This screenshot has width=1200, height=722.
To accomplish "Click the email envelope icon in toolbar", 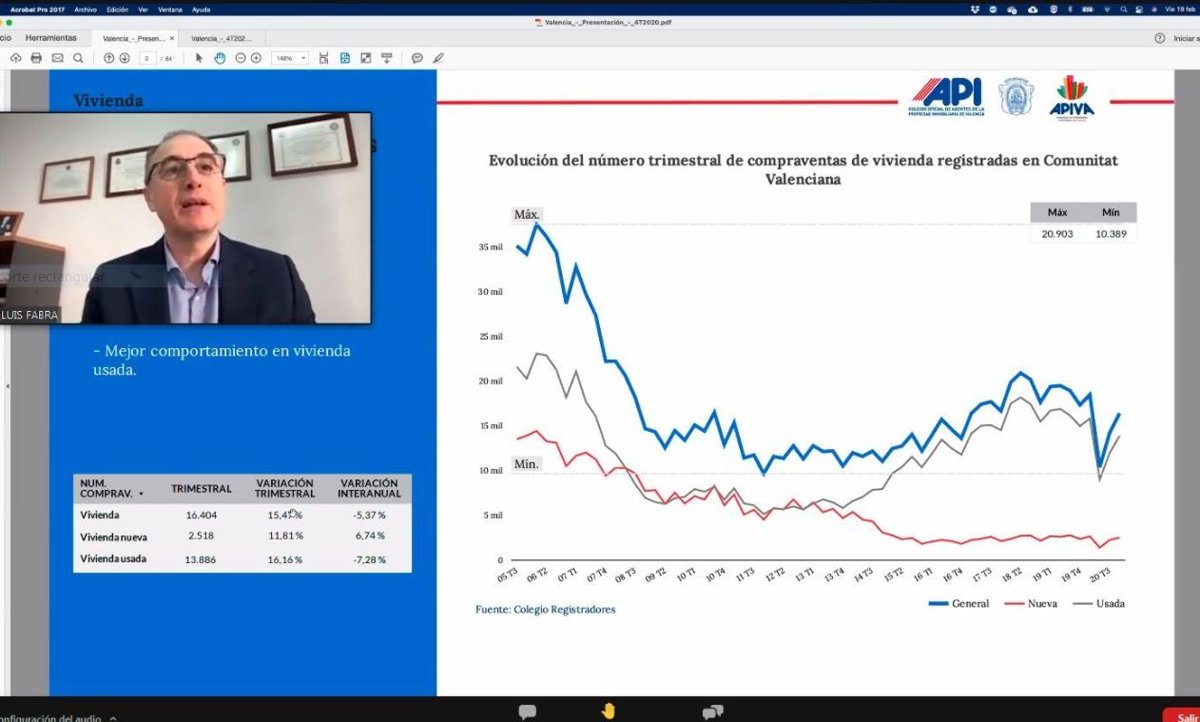I will tap(57, 58).
